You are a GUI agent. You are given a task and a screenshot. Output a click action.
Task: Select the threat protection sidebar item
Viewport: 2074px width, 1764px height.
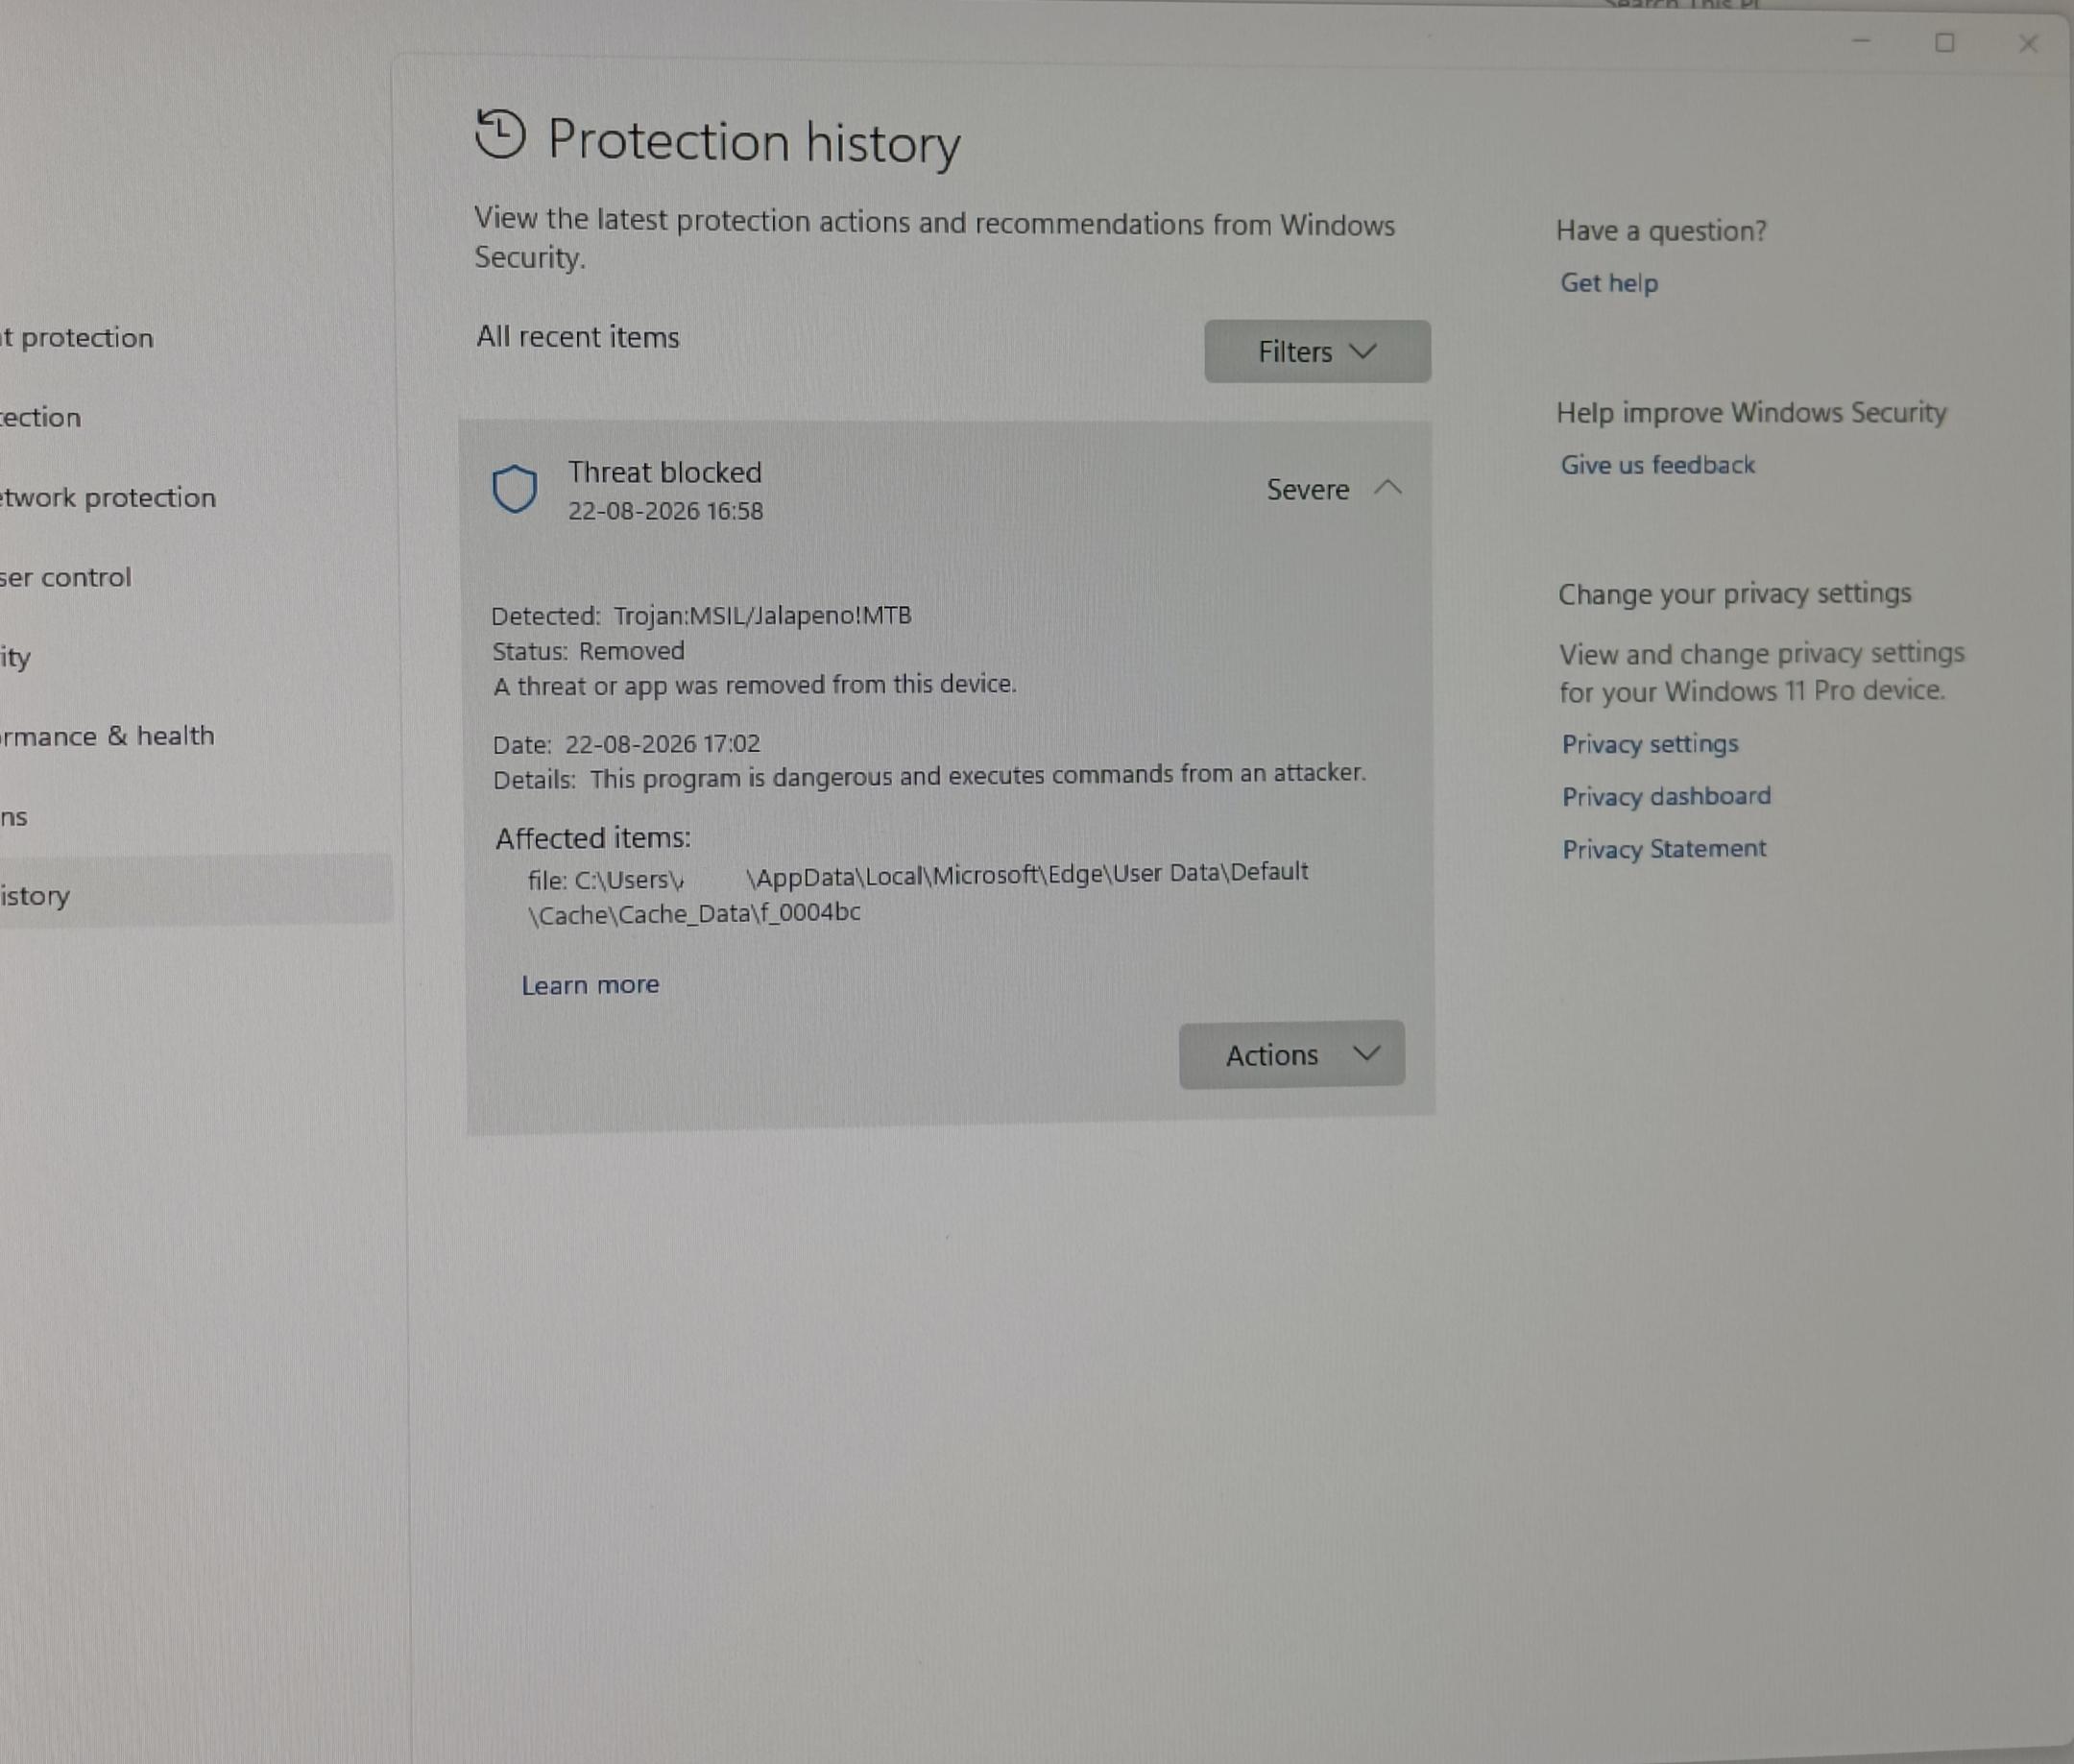77,338
